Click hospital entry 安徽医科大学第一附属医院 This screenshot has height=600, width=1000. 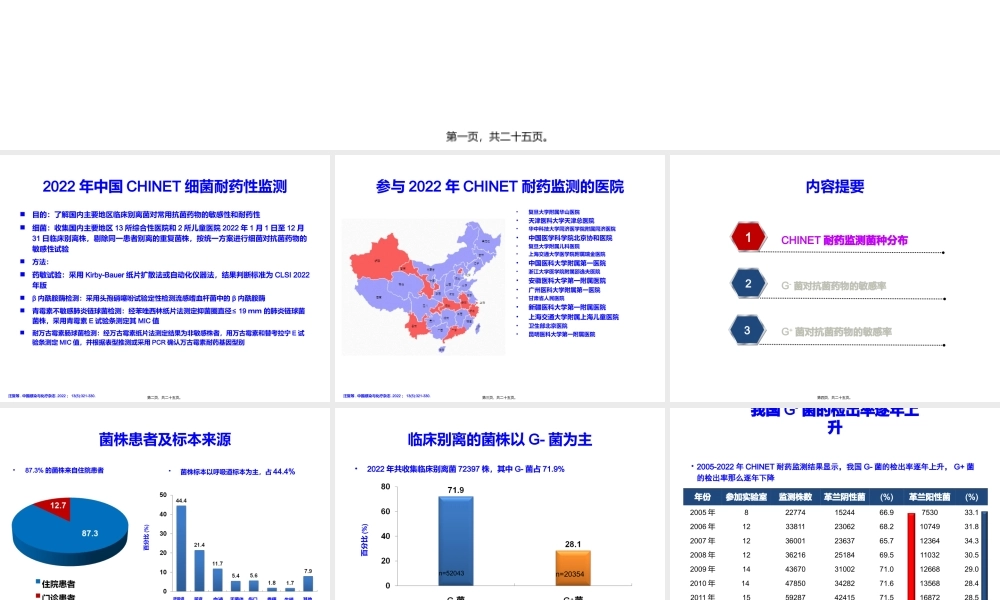[566, 281]
